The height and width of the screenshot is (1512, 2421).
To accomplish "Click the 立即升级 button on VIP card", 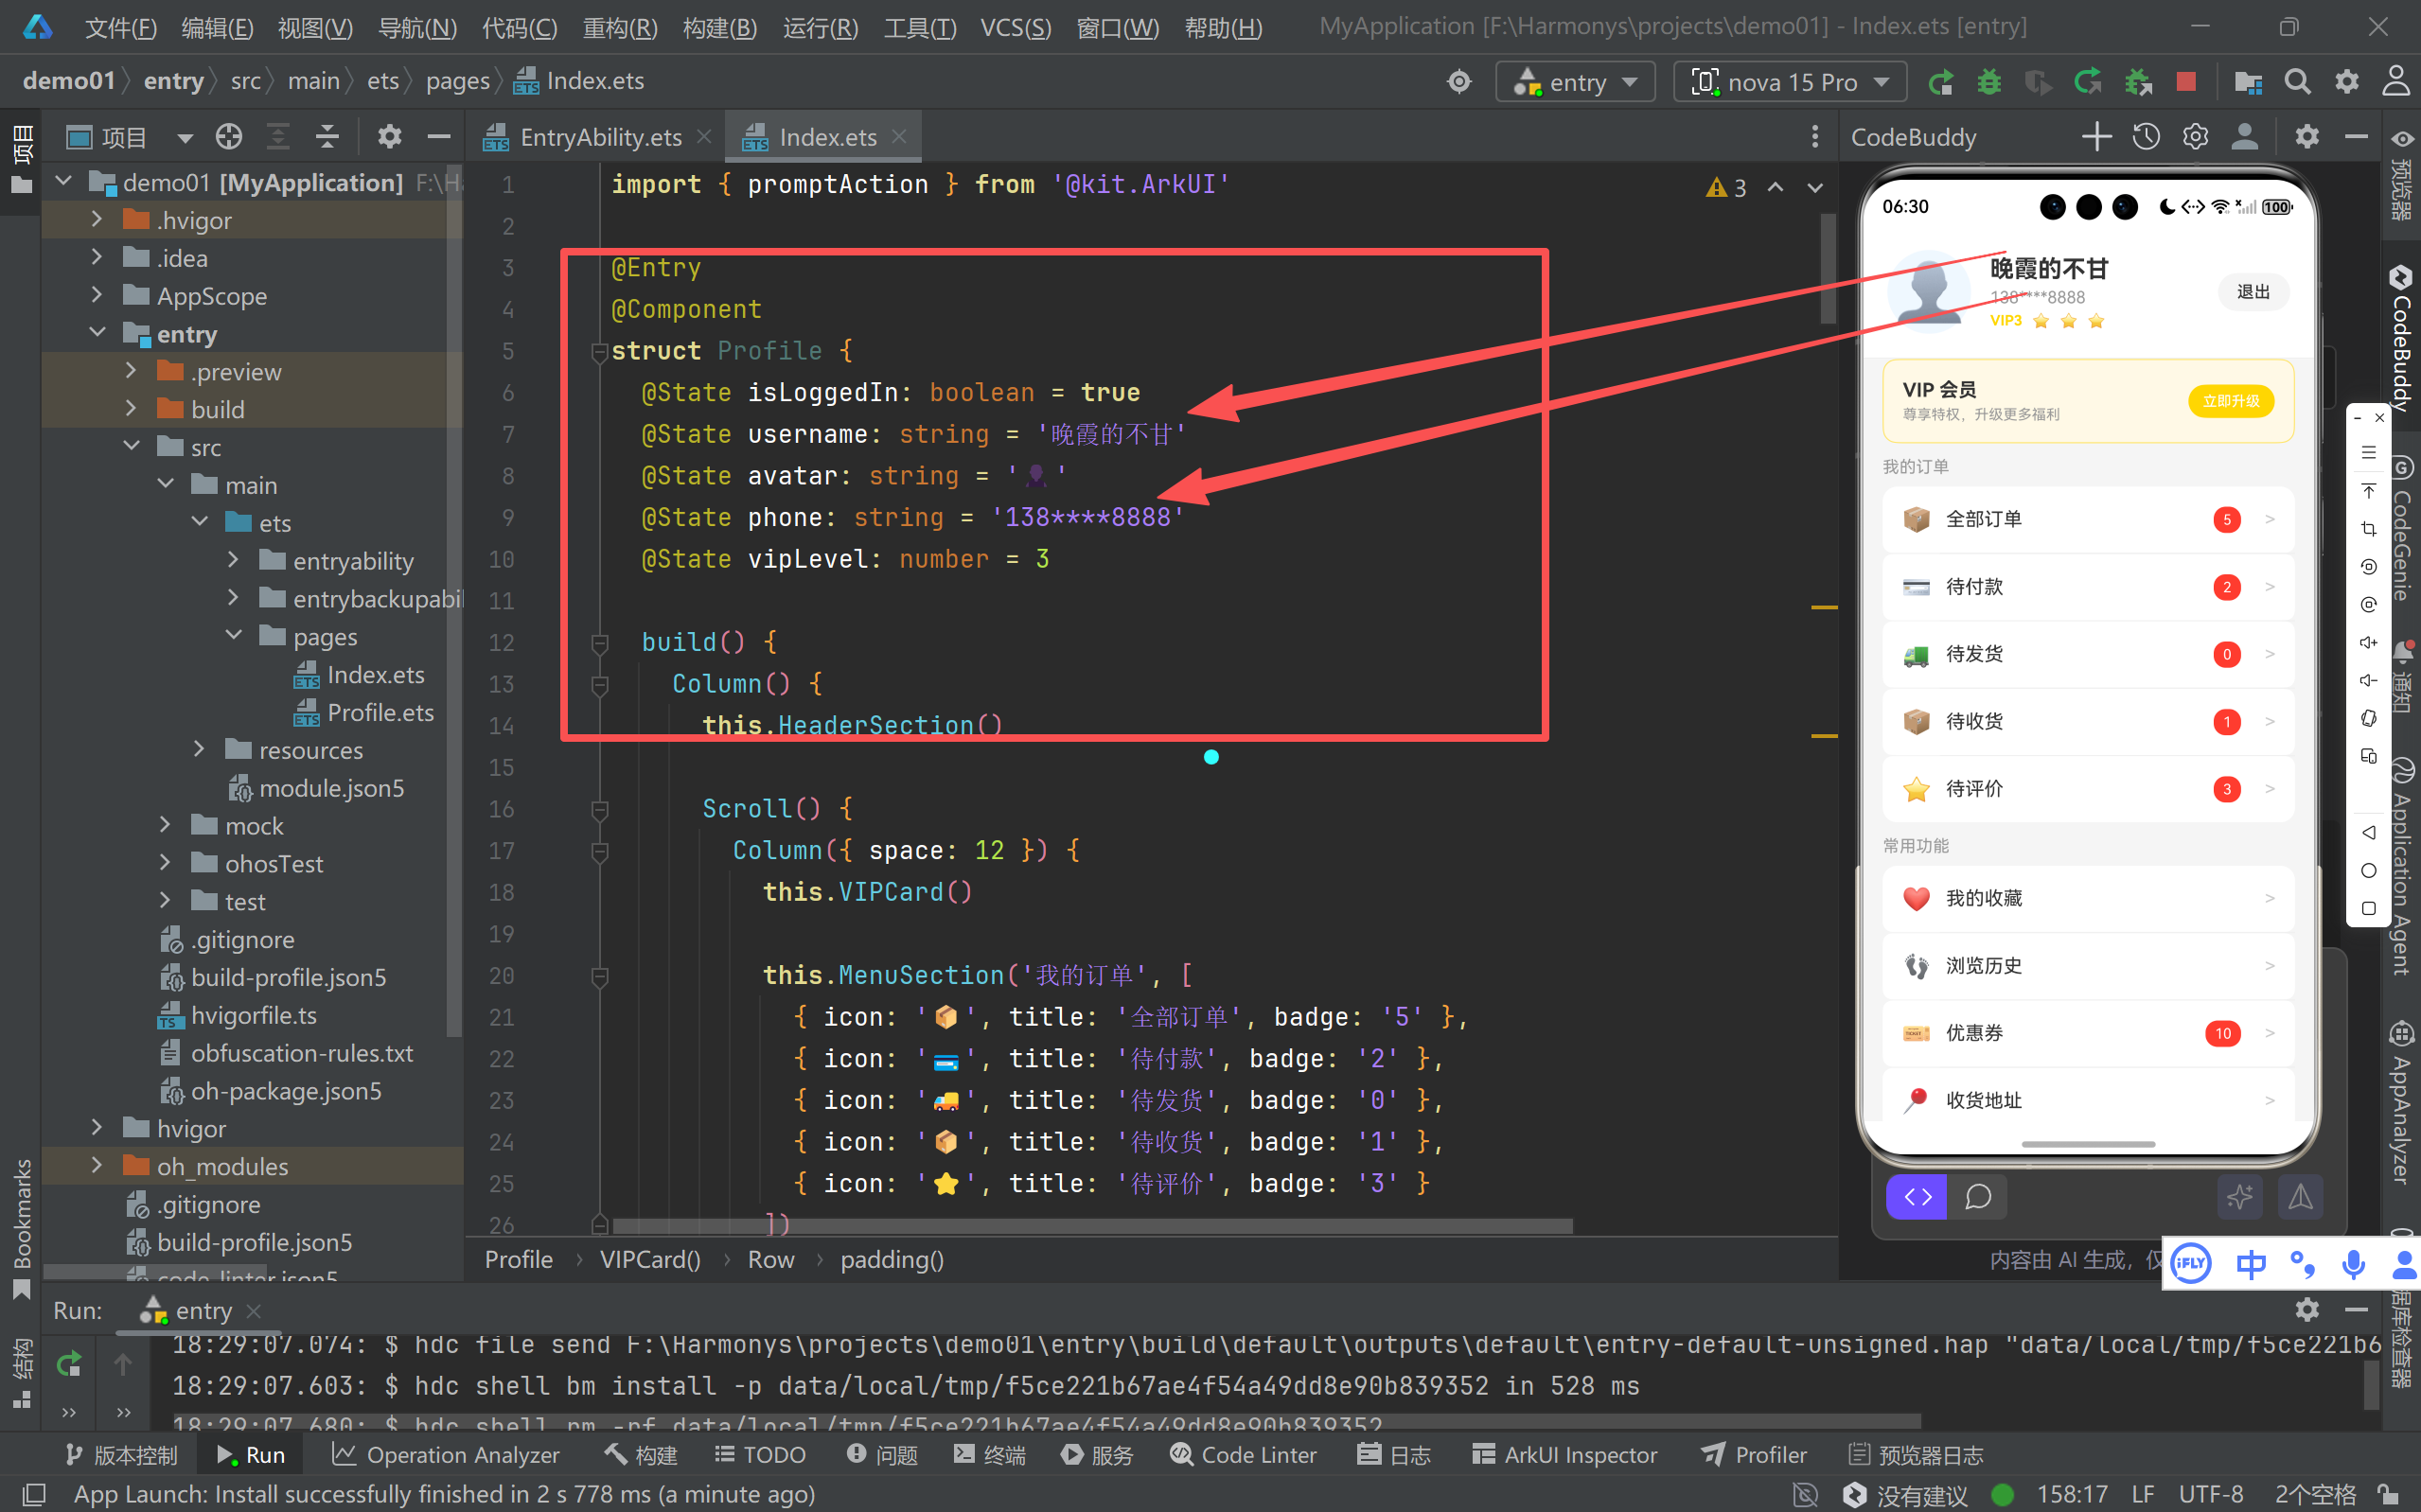I will [2230, 401].
